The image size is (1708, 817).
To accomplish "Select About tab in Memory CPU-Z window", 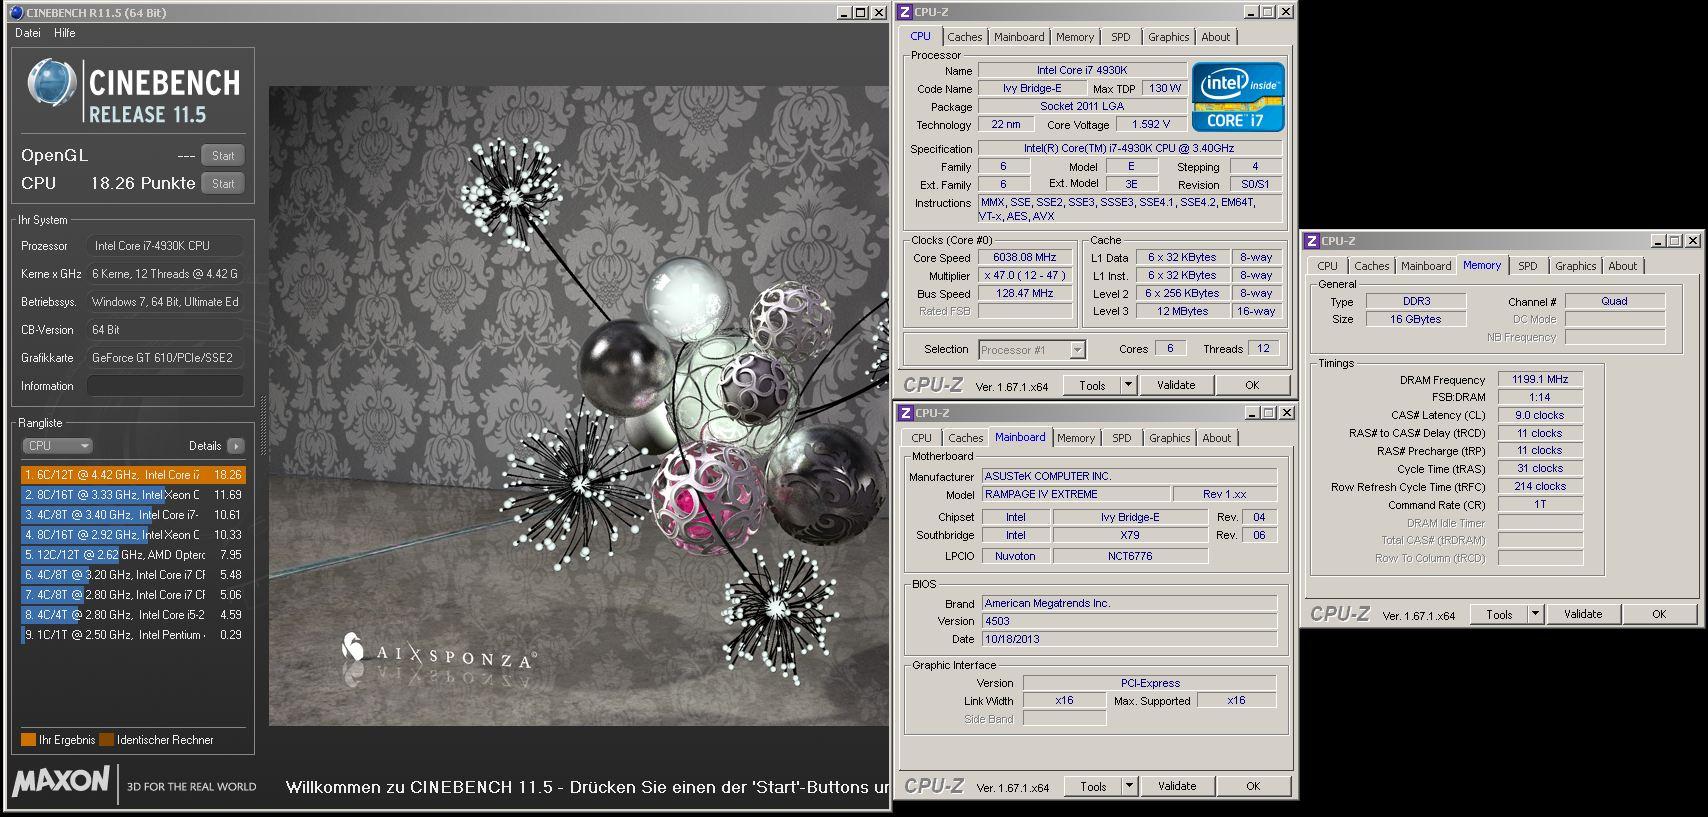I will [1622, 266].
